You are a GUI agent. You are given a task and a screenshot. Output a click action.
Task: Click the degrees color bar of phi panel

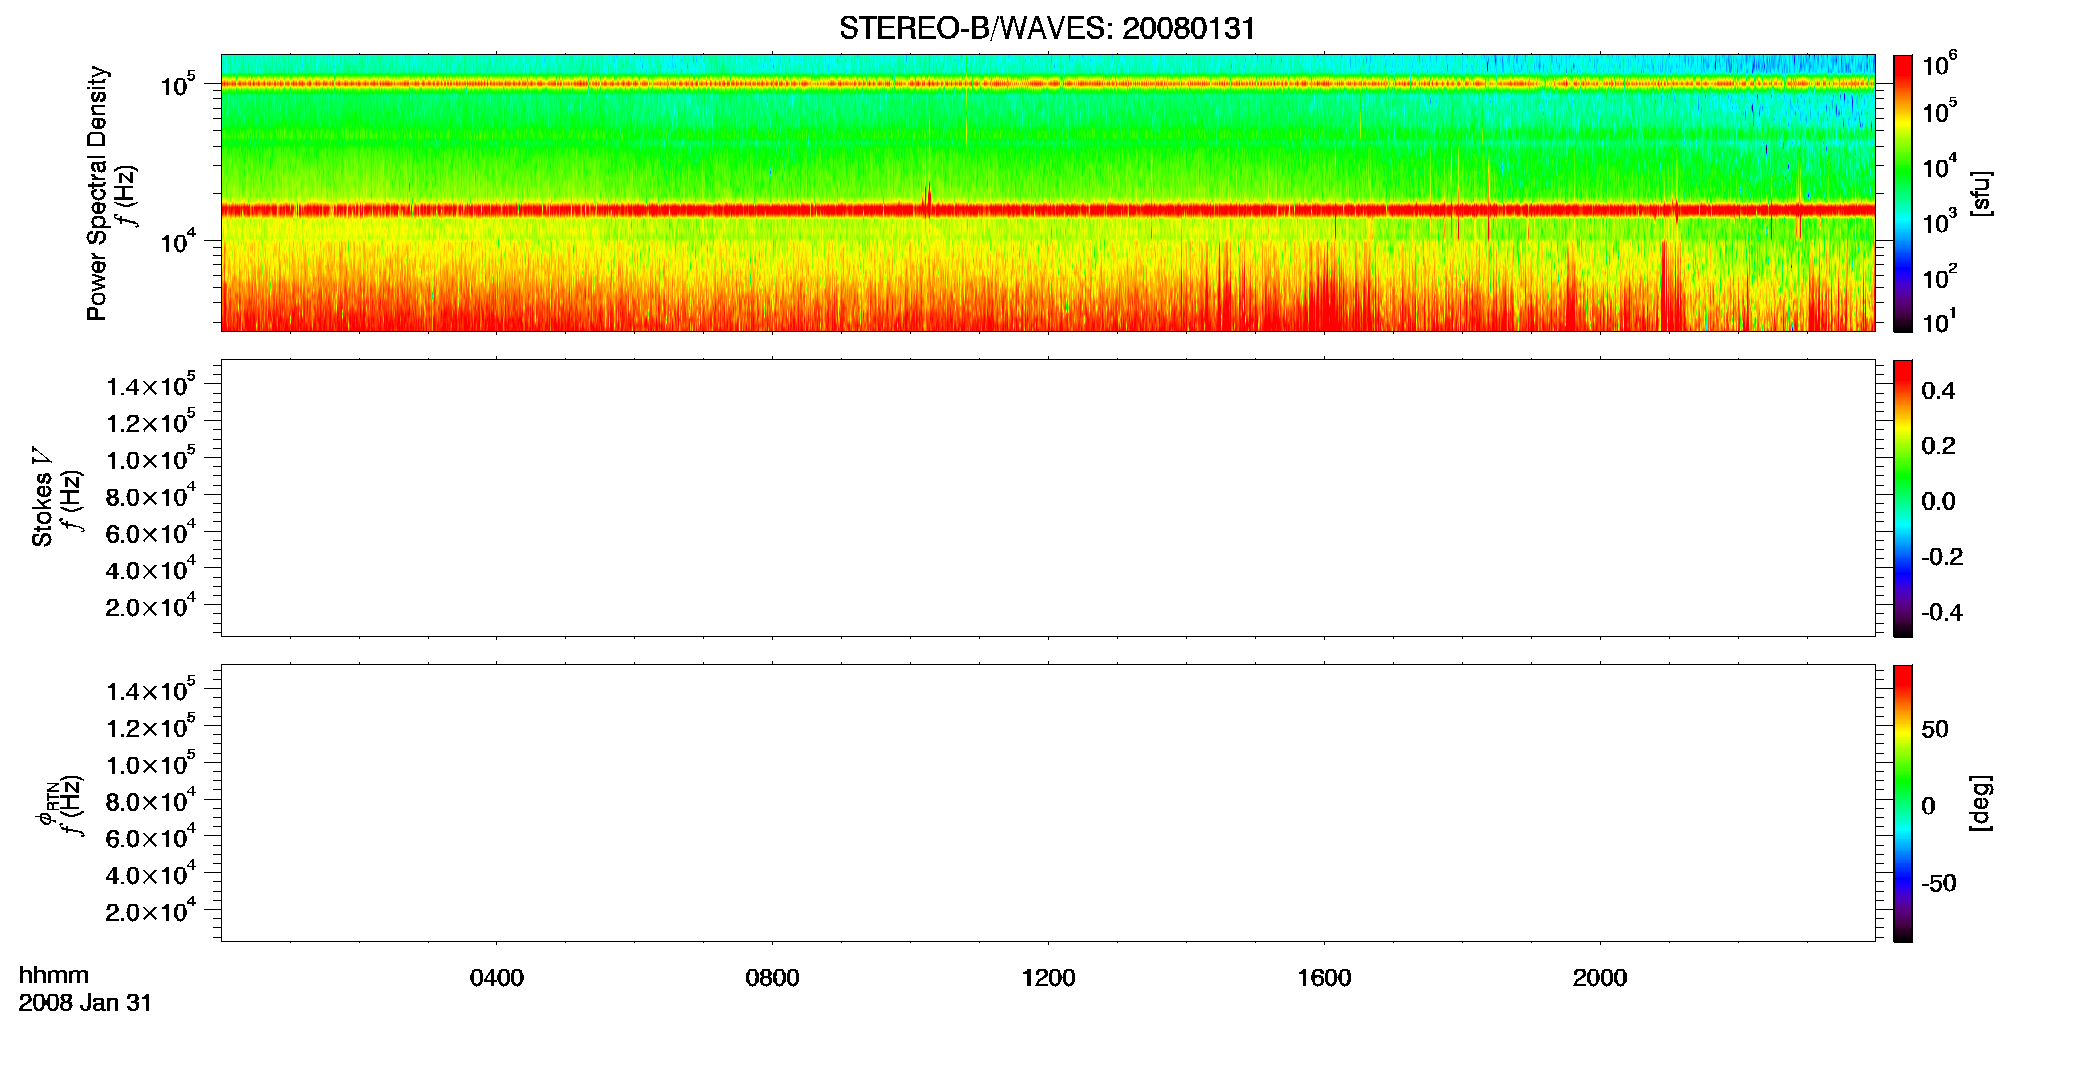(1903, 803)
